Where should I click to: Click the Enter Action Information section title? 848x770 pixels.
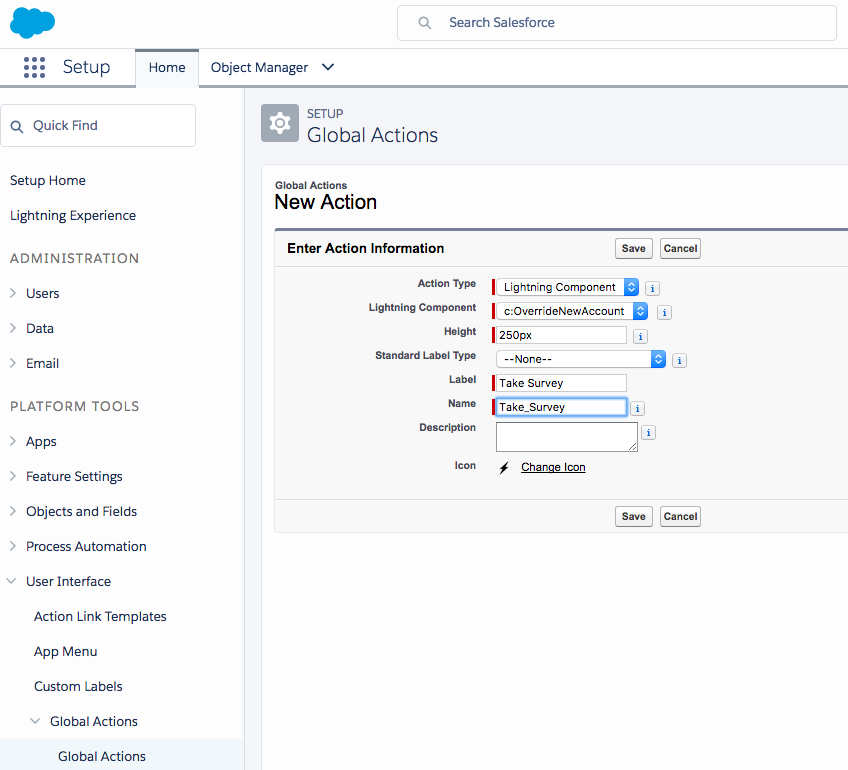click(x=366, y=248)
